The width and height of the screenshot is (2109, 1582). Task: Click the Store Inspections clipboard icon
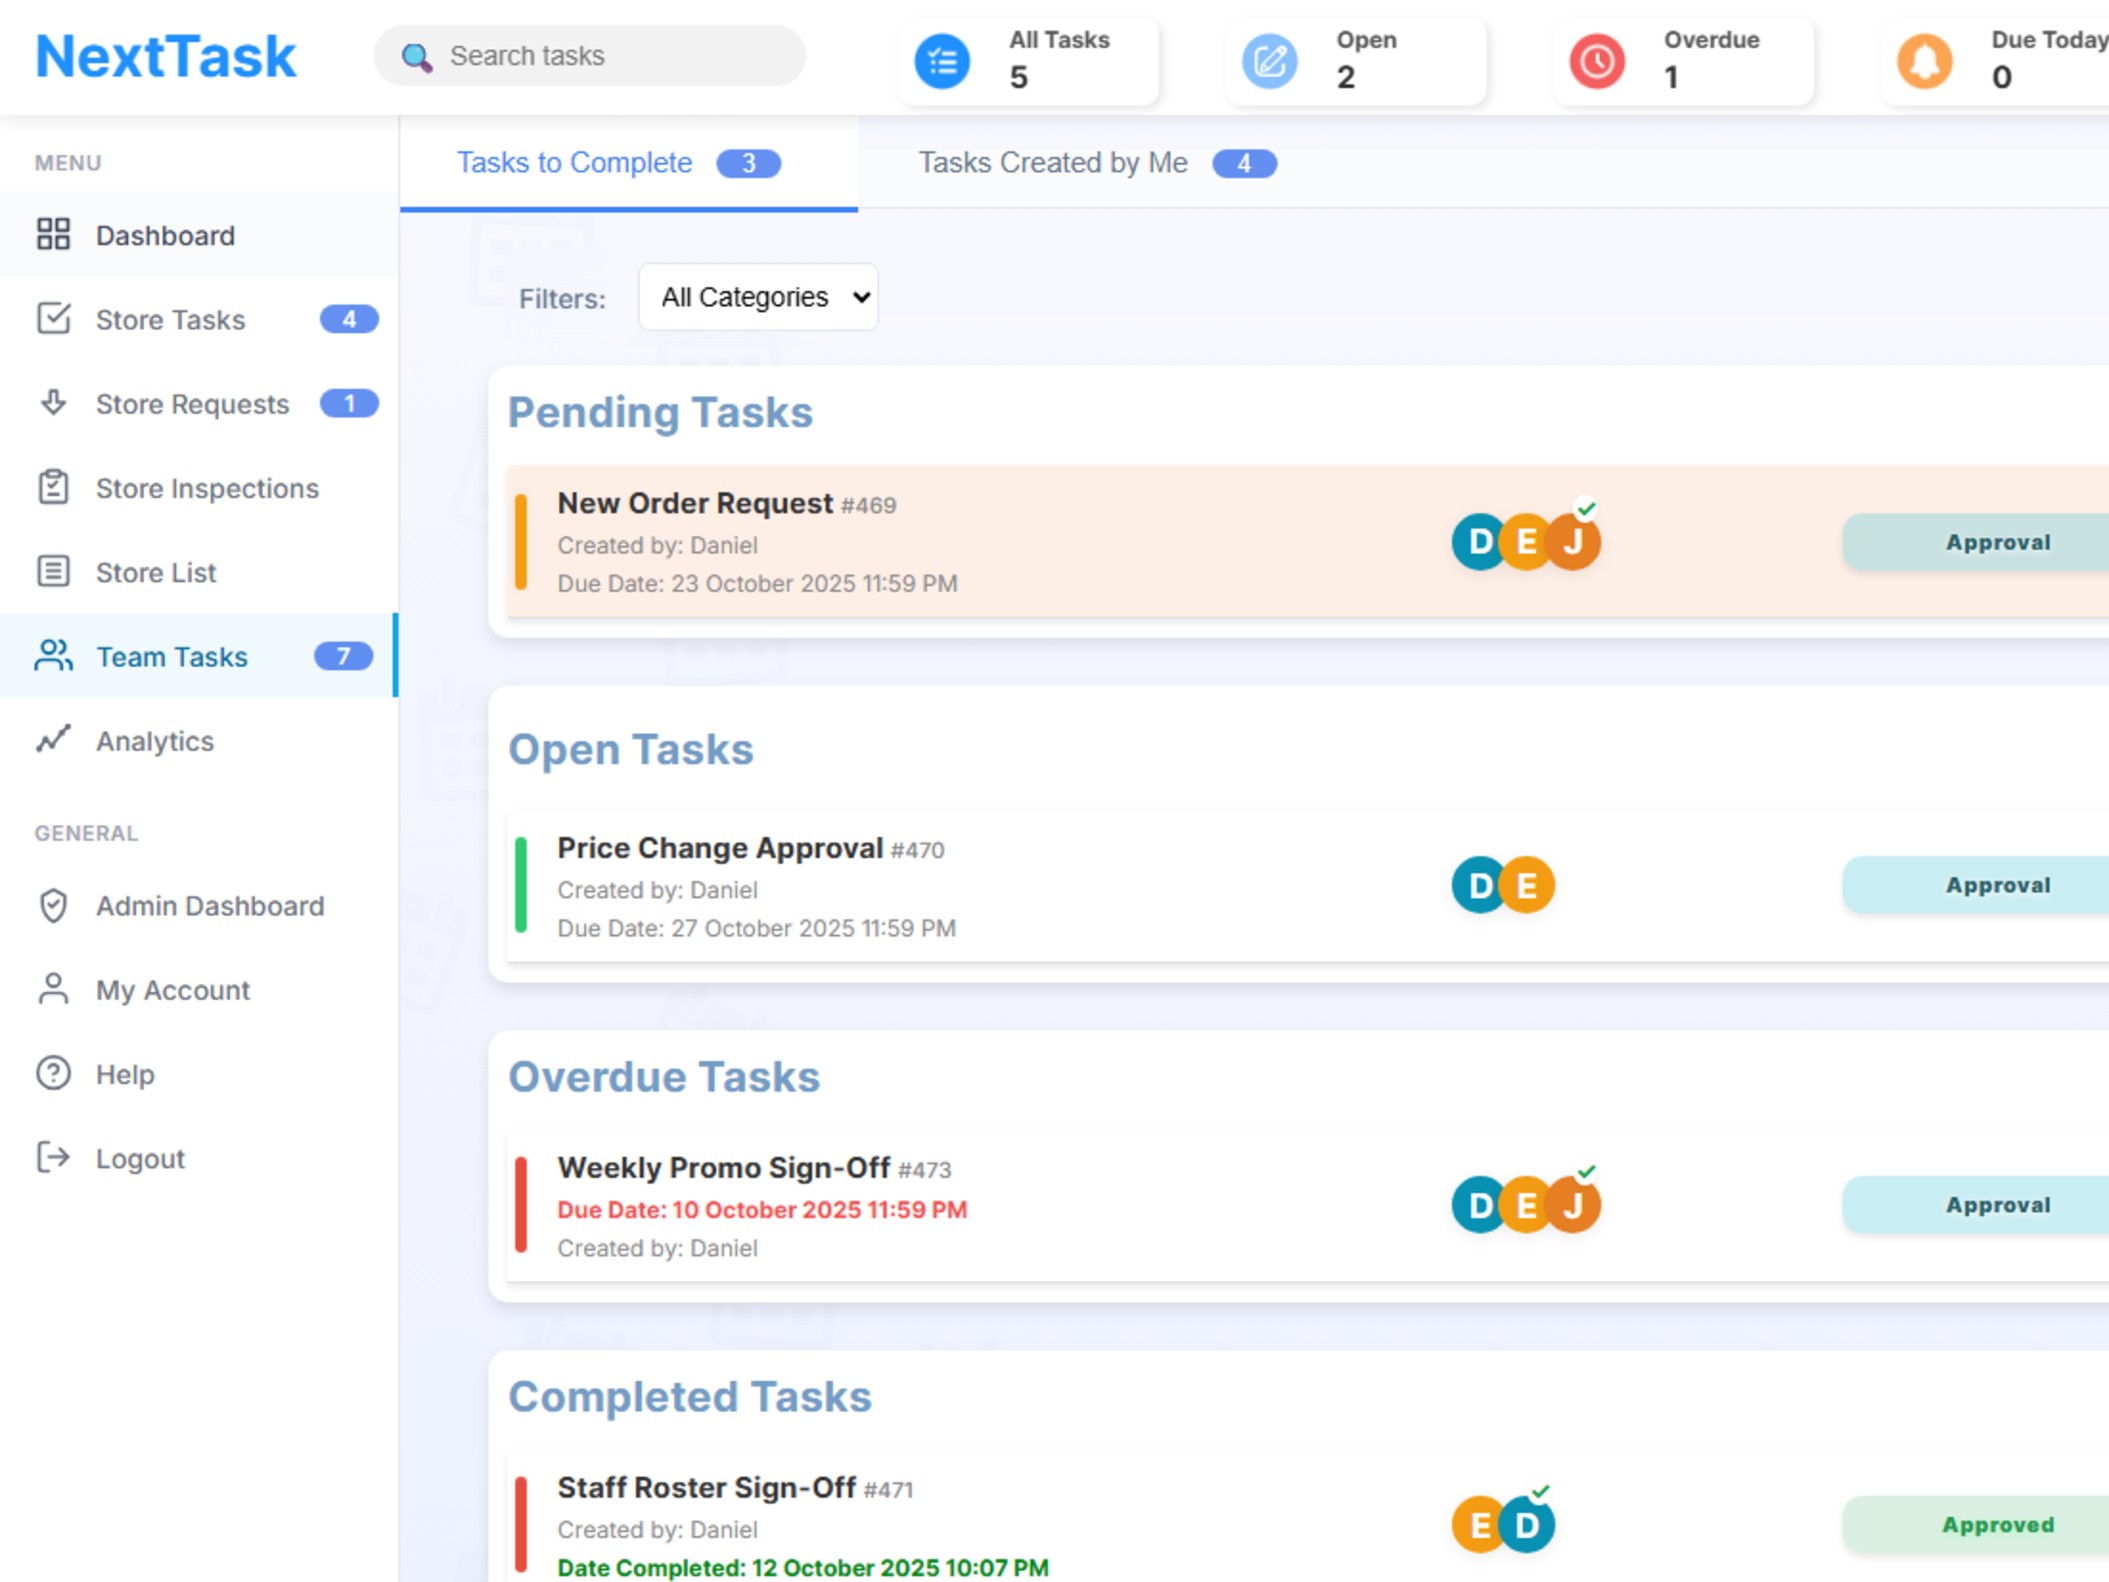click(x=53, y=488)
